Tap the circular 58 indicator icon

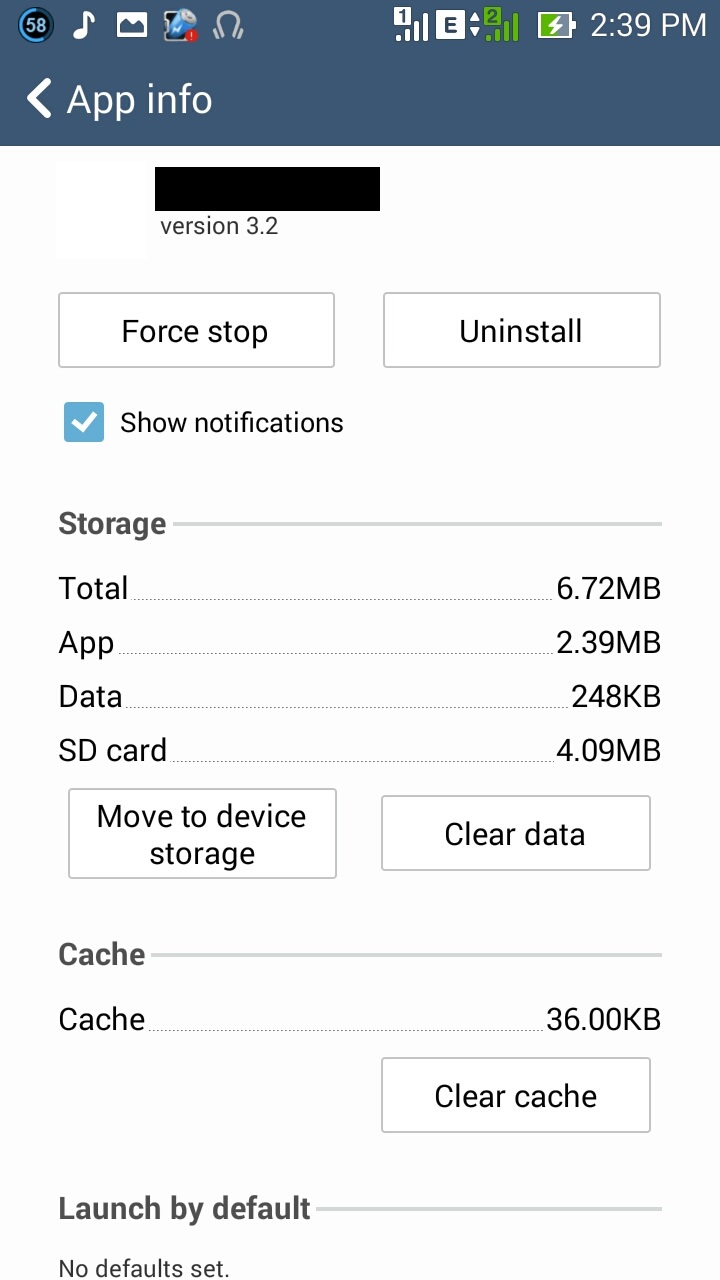tap(36, 25)
